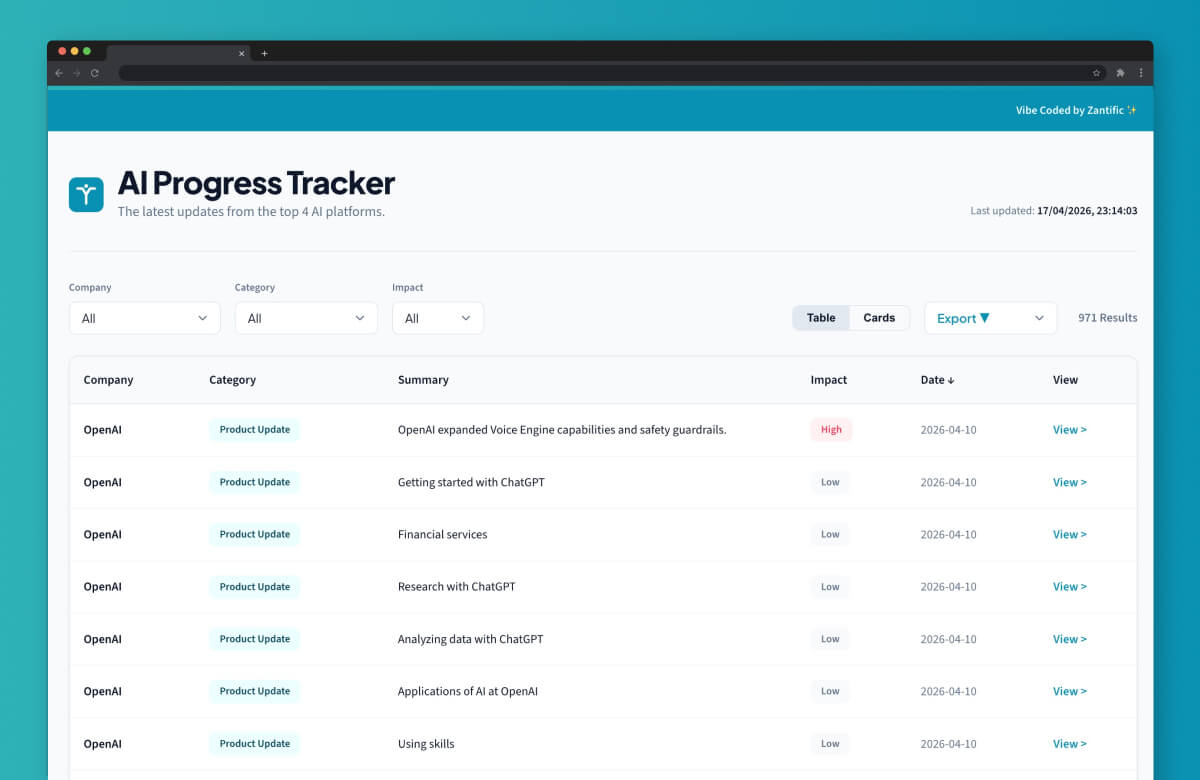Reload the page with the refresh icon
Image resolution: width=1200 pixels, height=780 pixels.
[95, 73]
